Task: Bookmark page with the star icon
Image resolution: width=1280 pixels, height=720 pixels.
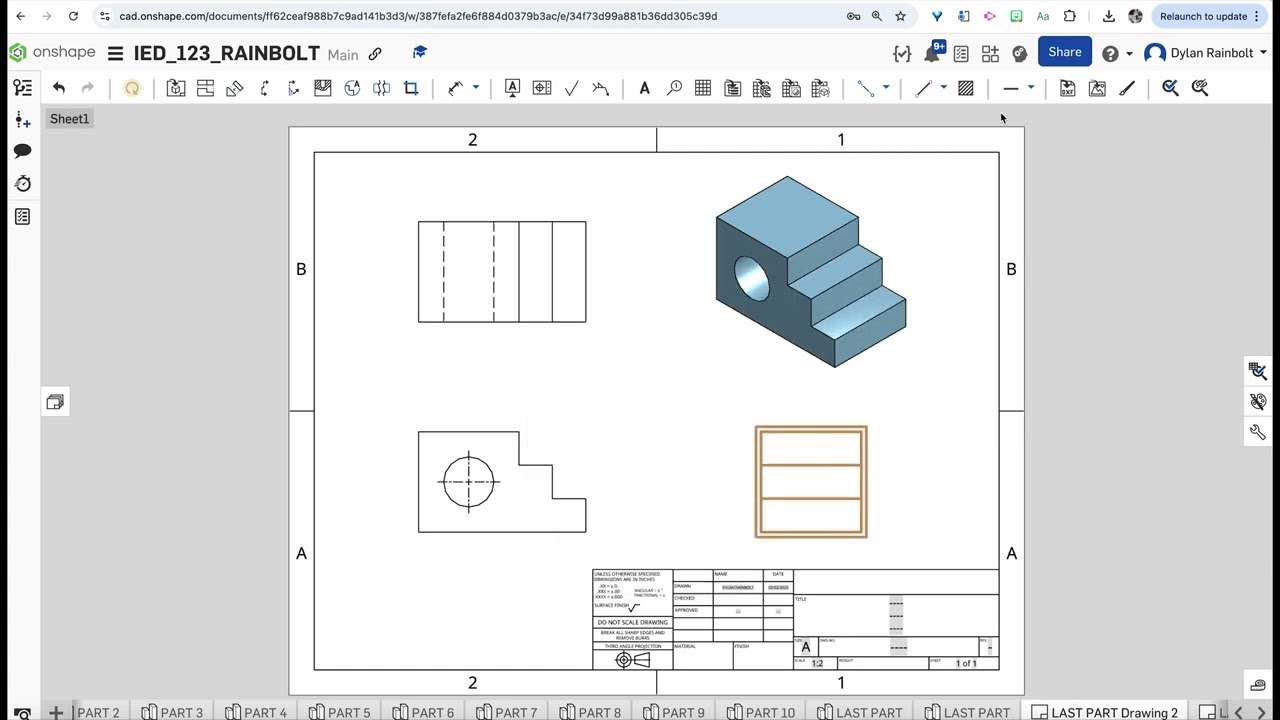Action: coord(900,16)
